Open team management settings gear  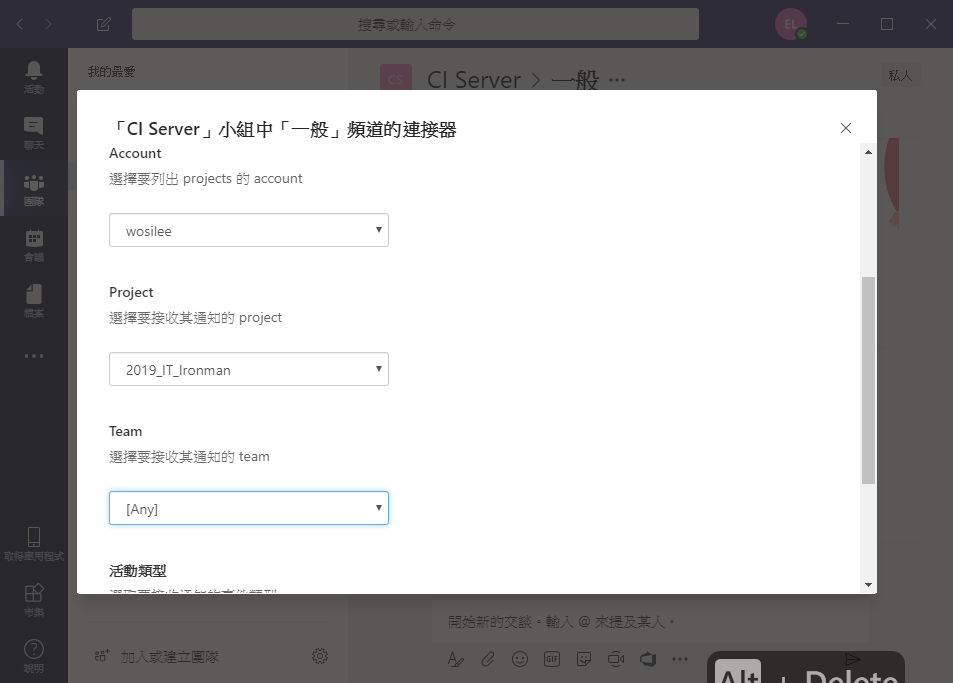(x=320, y=656)
